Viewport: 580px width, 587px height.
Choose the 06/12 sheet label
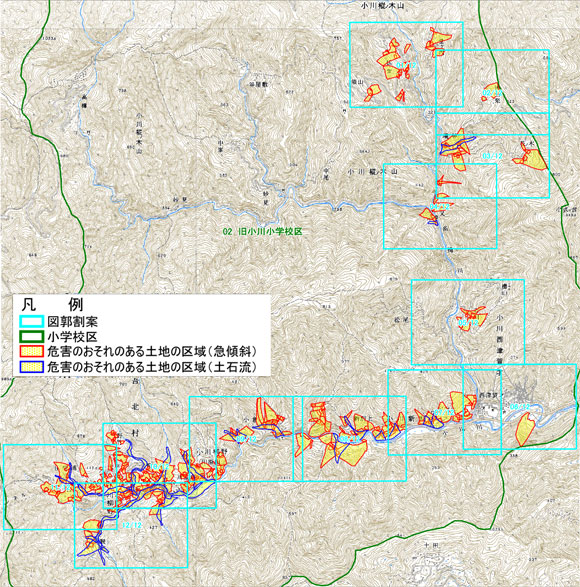520,407
